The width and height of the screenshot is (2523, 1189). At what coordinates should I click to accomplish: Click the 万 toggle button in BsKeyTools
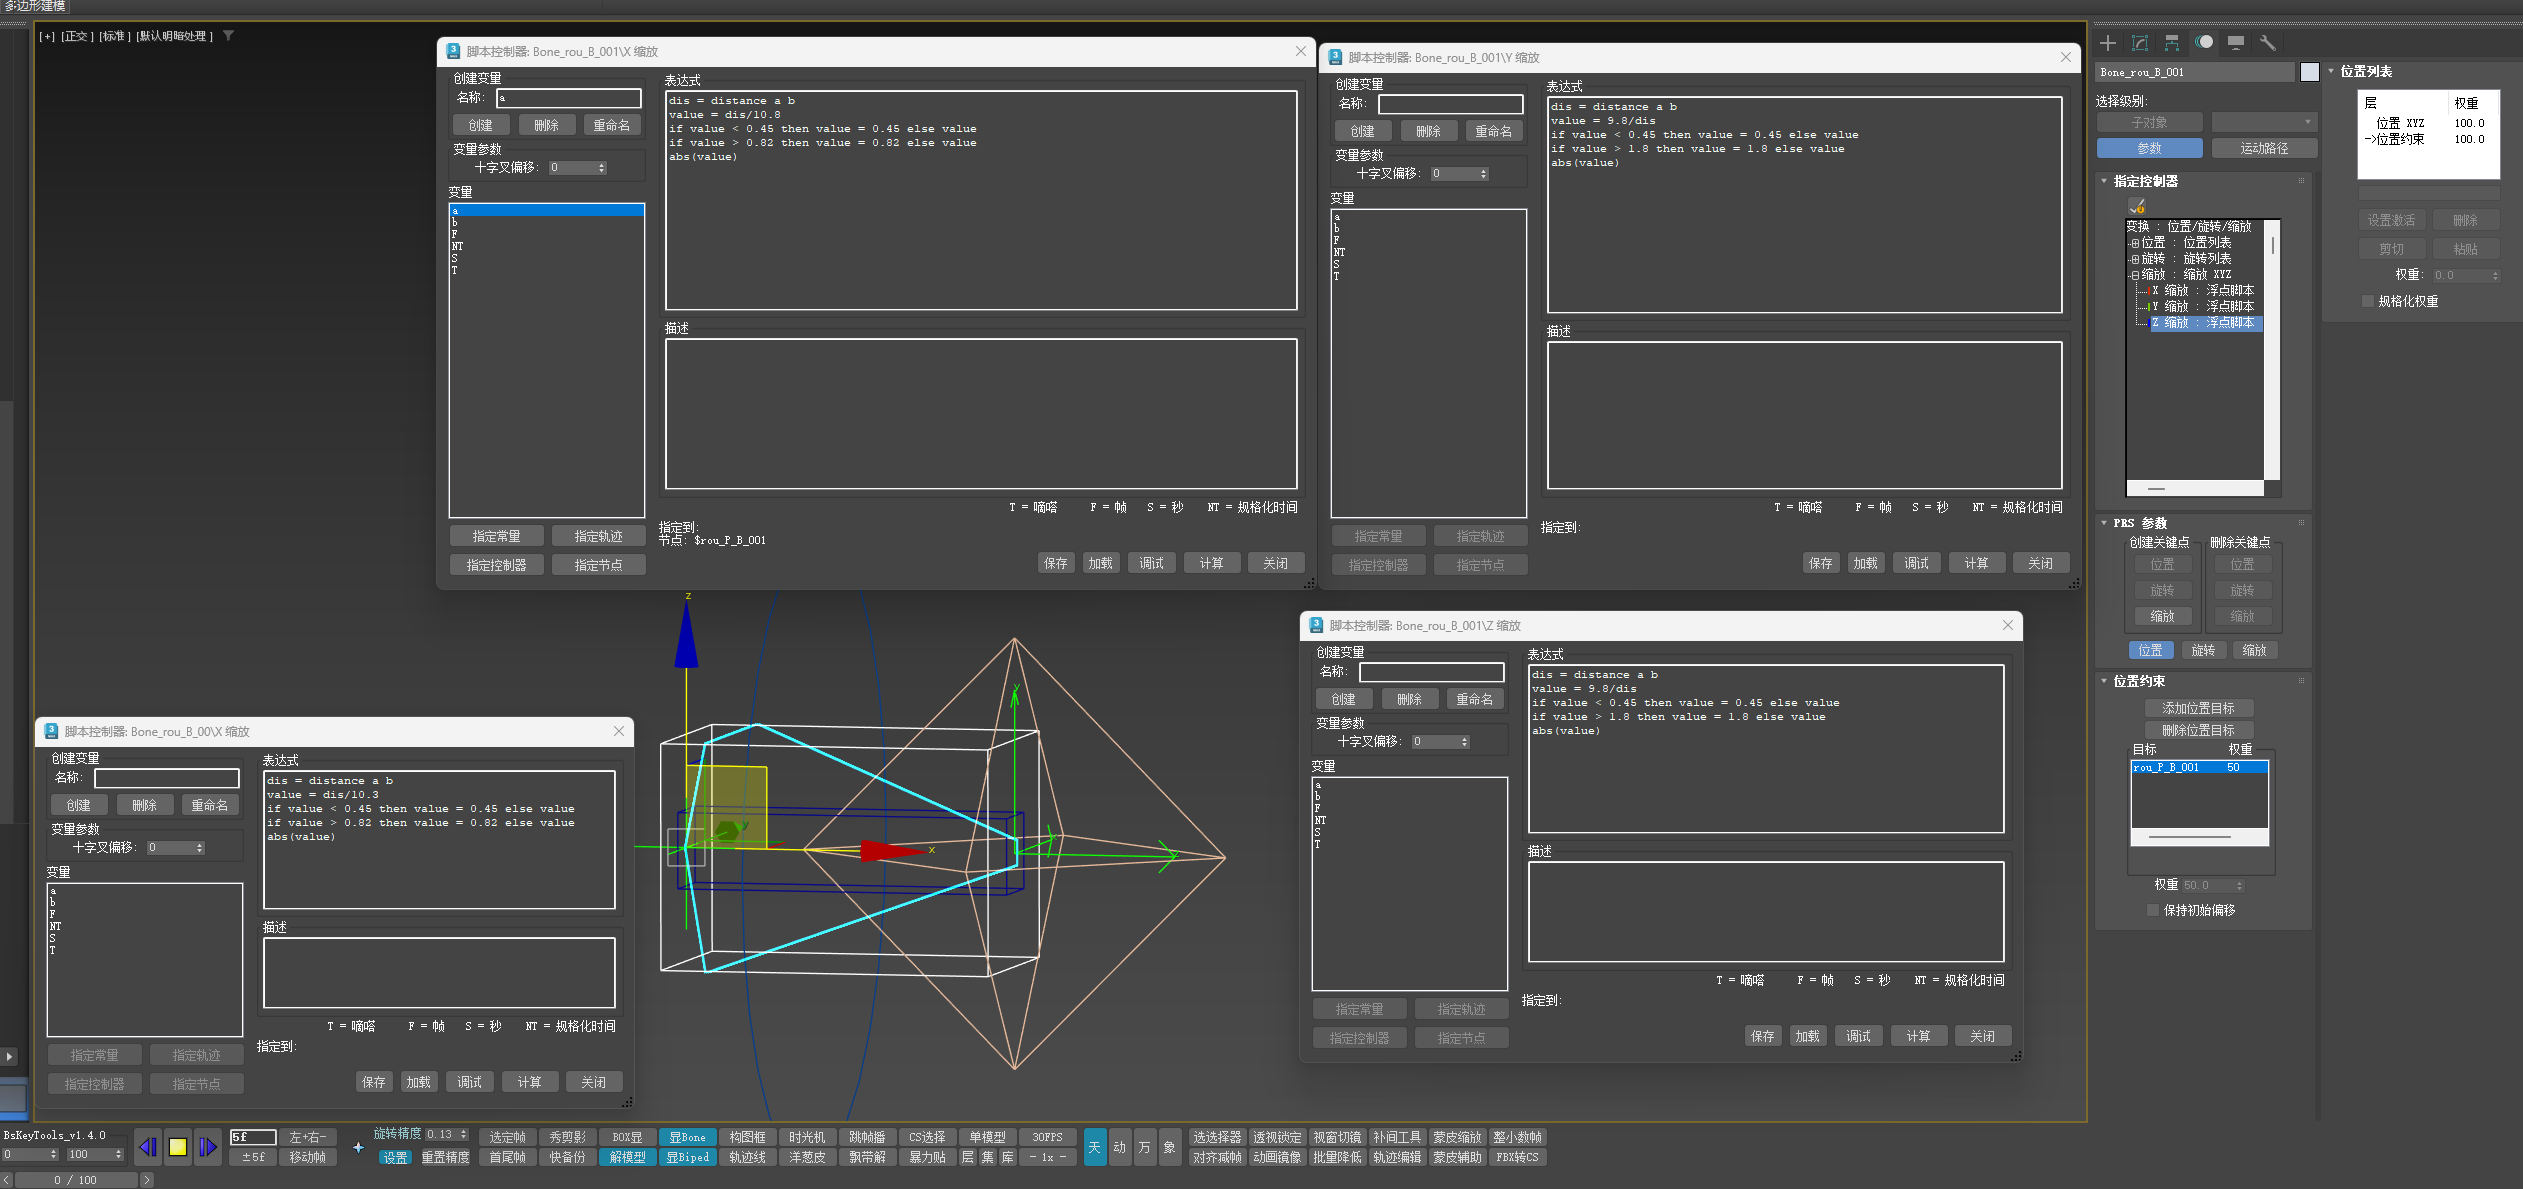pos(1145,1147)
